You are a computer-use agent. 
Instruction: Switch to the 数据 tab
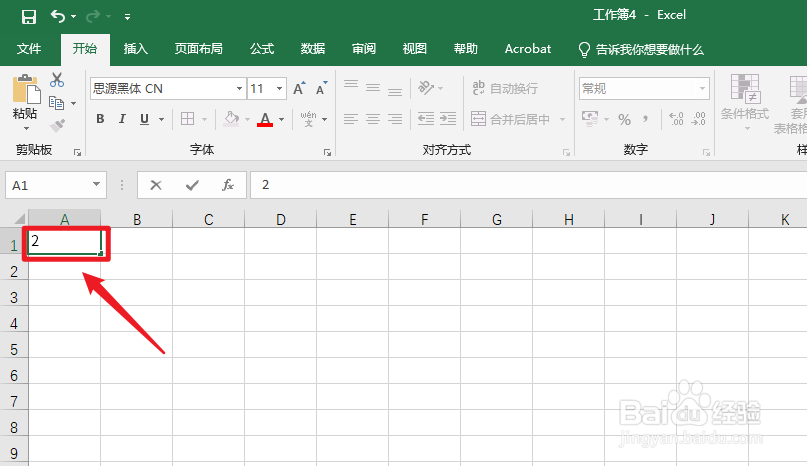pos(313,49)
